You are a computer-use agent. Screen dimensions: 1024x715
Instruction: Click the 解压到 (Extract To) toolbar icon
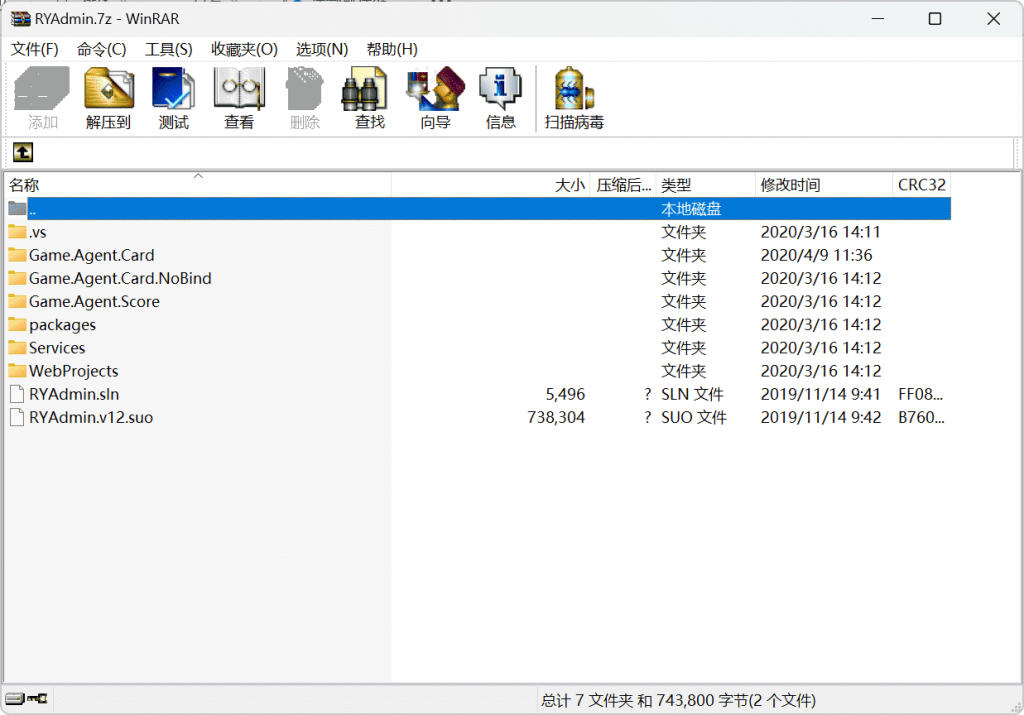[x=108, y=97]
